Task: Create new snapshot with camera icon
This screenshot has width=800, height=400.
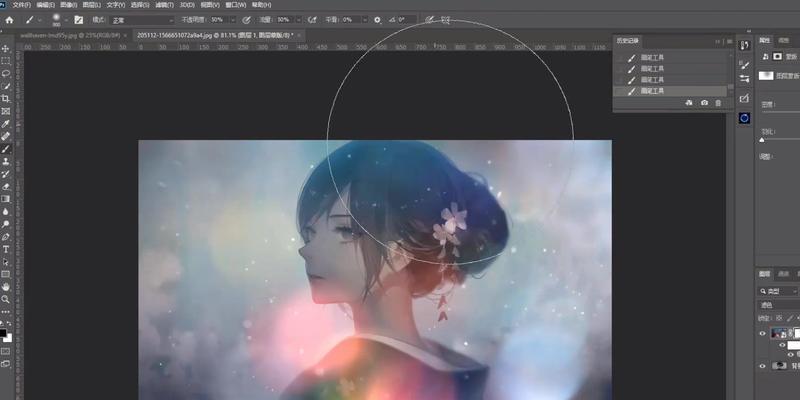Action: (x=705, y=103)
